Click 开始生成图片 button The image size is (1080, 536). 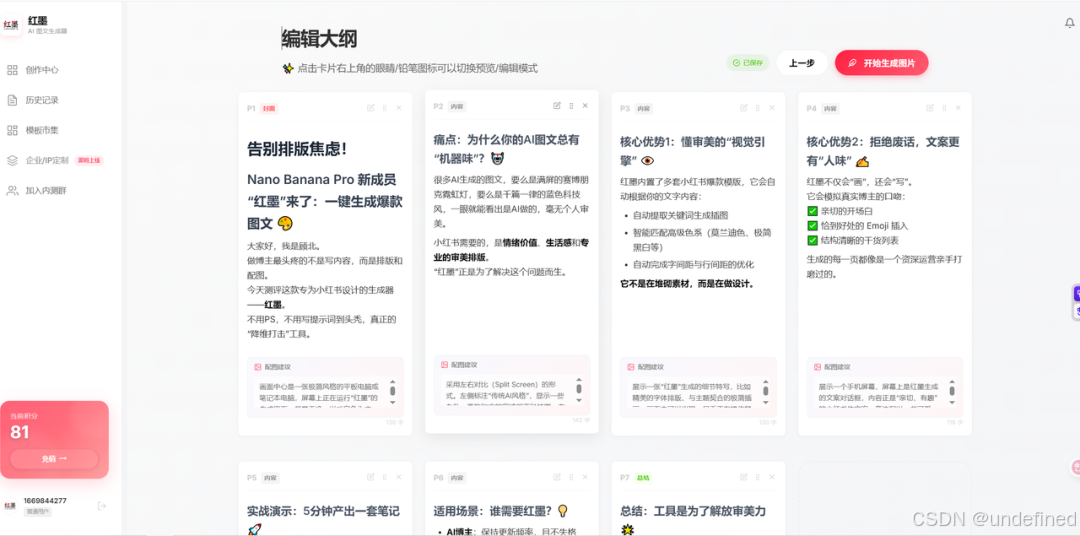coord(882,63)
